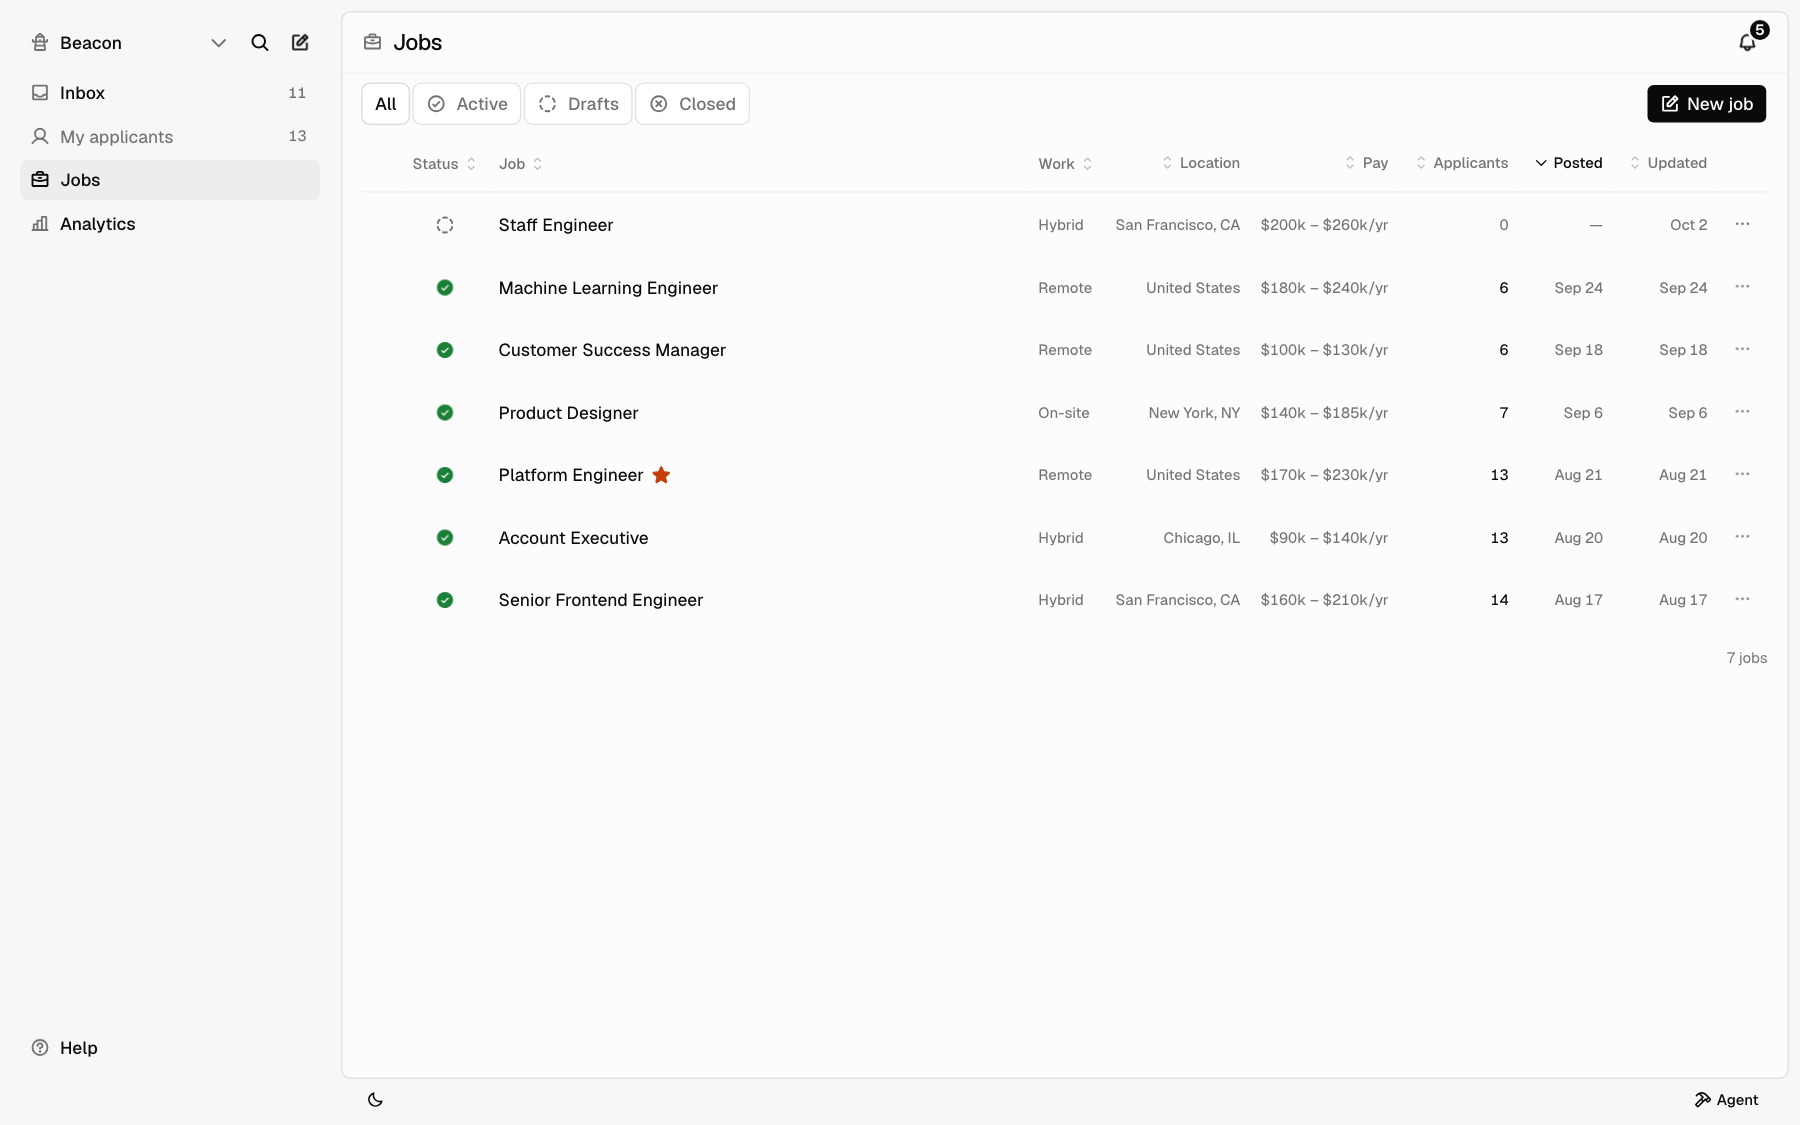The width and height of the screenshot is (1800, 1125).
Task: Open row menu for Staff Engineer
Action: tap(1742, 224)
